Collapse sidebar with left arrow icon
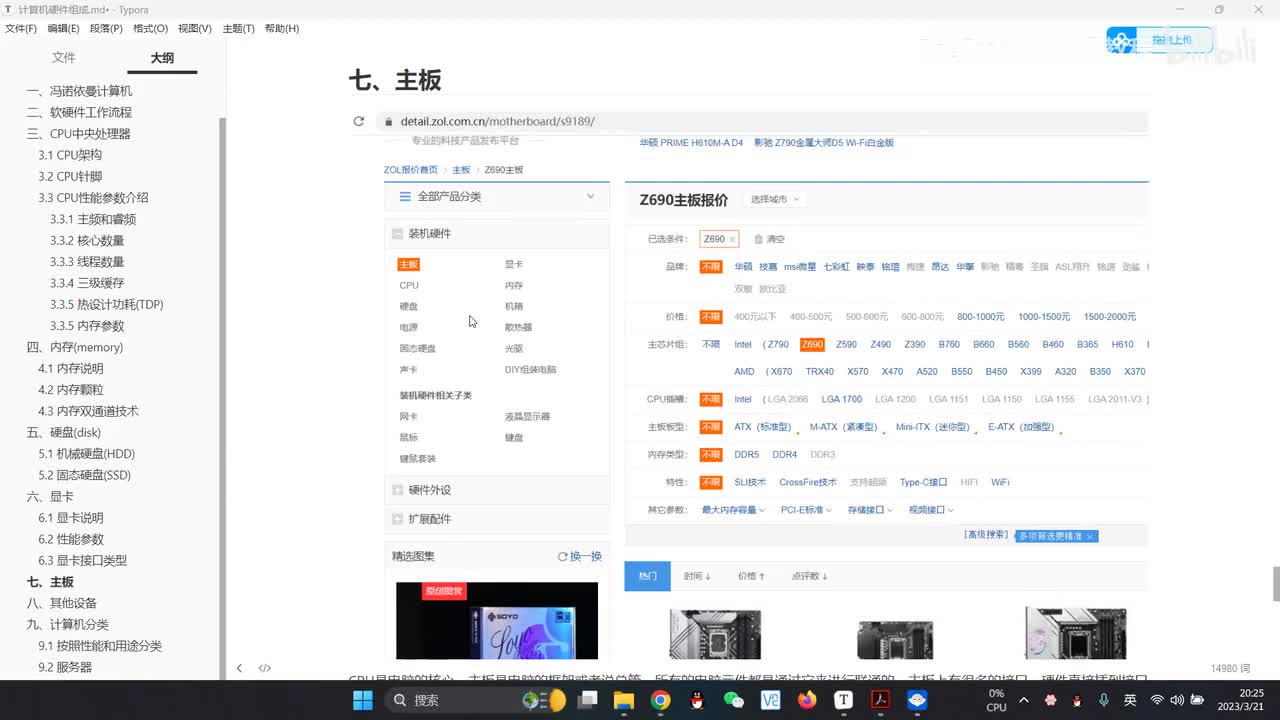The image size is (1280, 720). pos(239,668)
